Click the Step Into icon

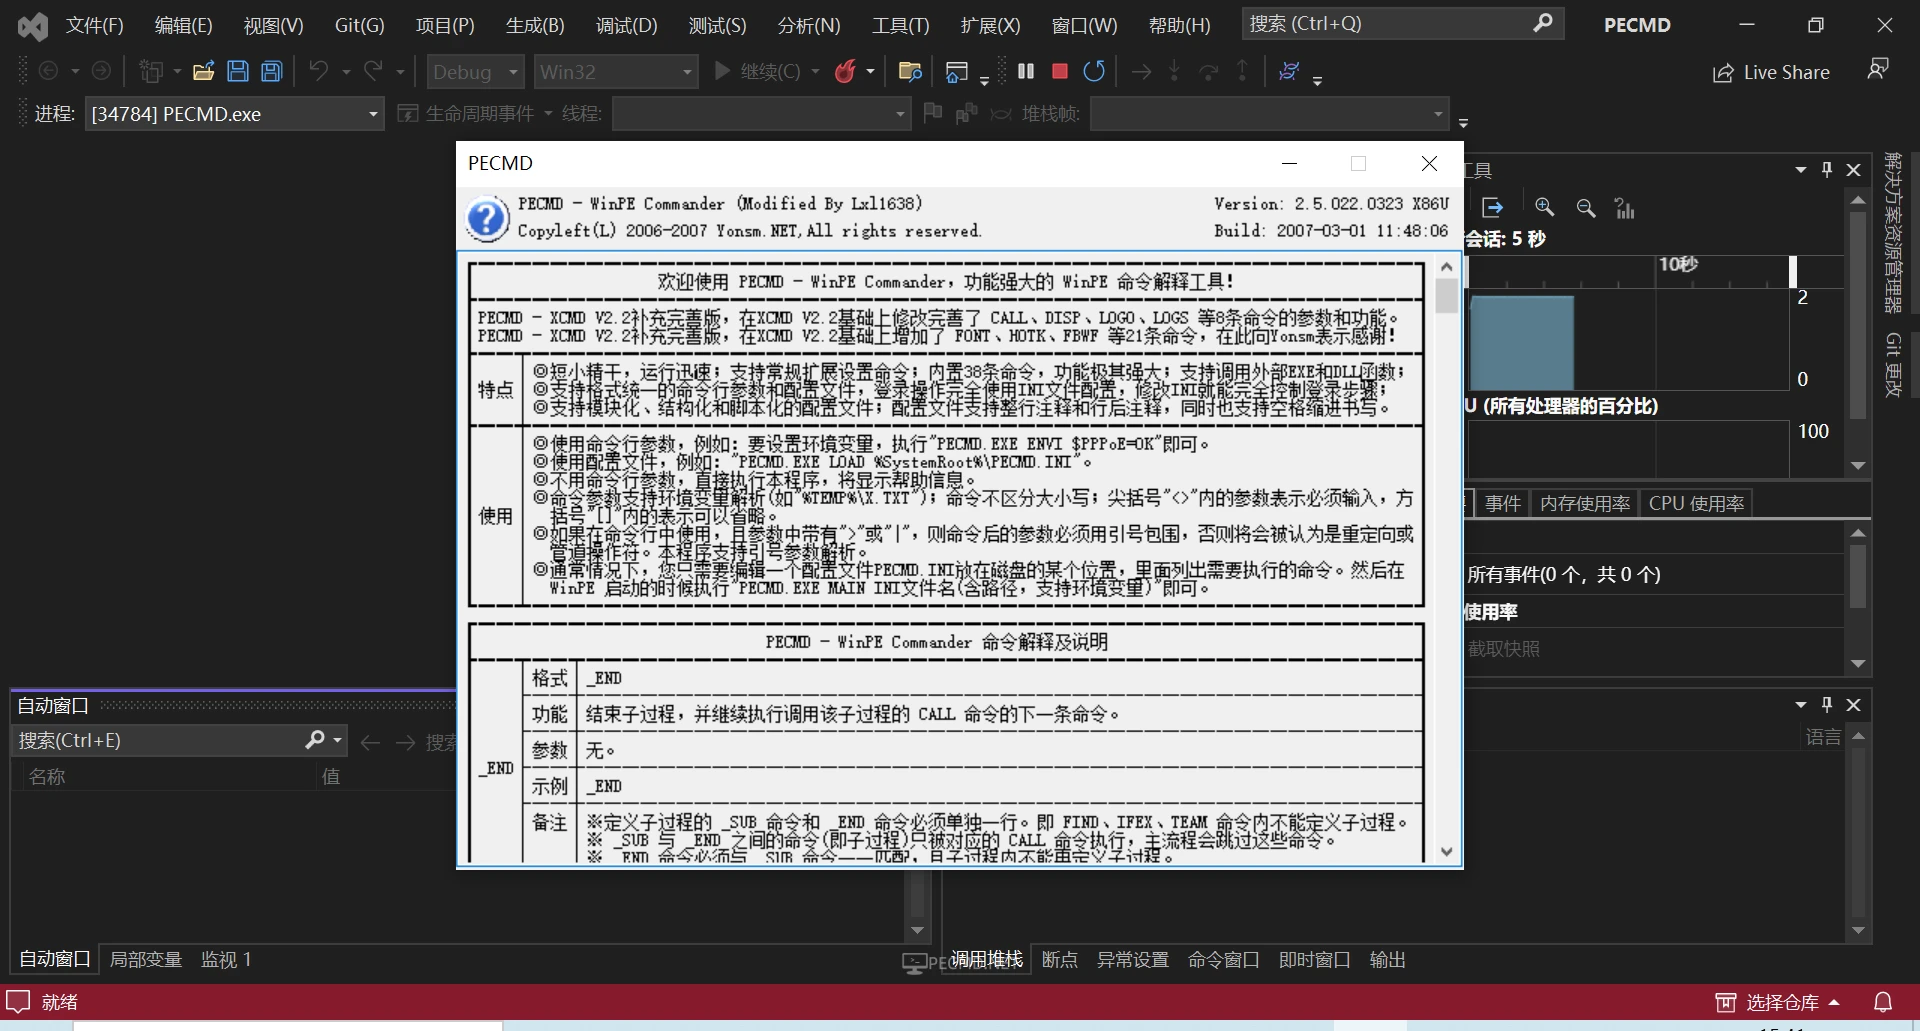(1174, 71)
